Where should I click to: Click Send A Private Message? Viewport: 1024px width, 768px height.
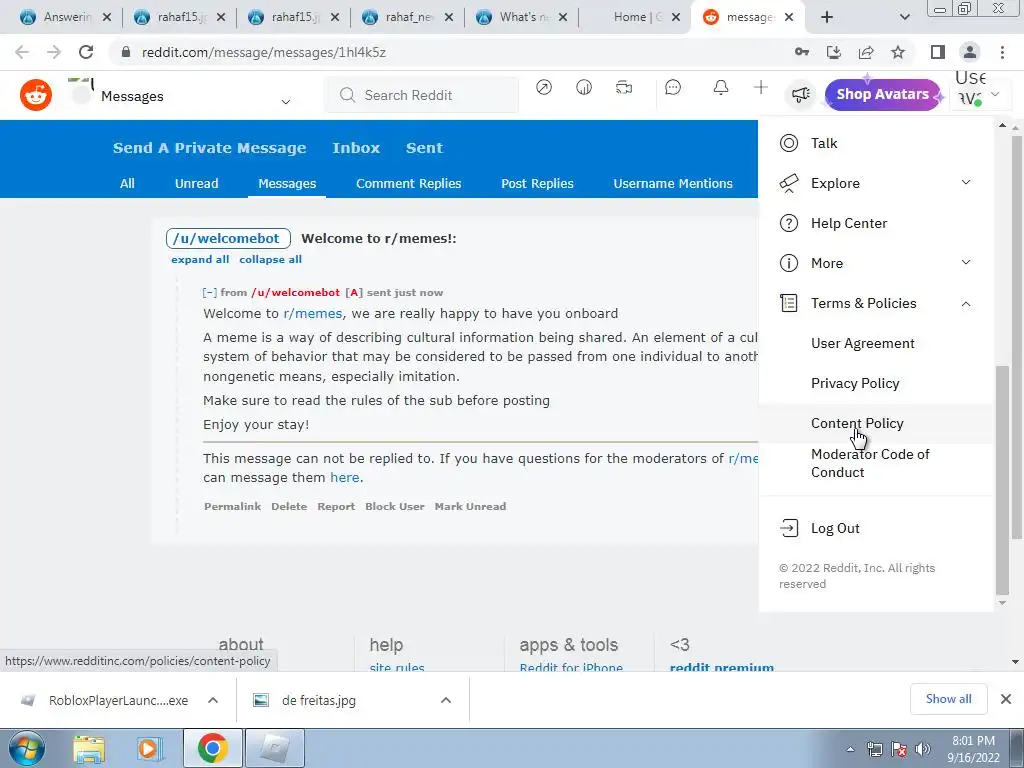pyautogui.click(x=209, y=148)
